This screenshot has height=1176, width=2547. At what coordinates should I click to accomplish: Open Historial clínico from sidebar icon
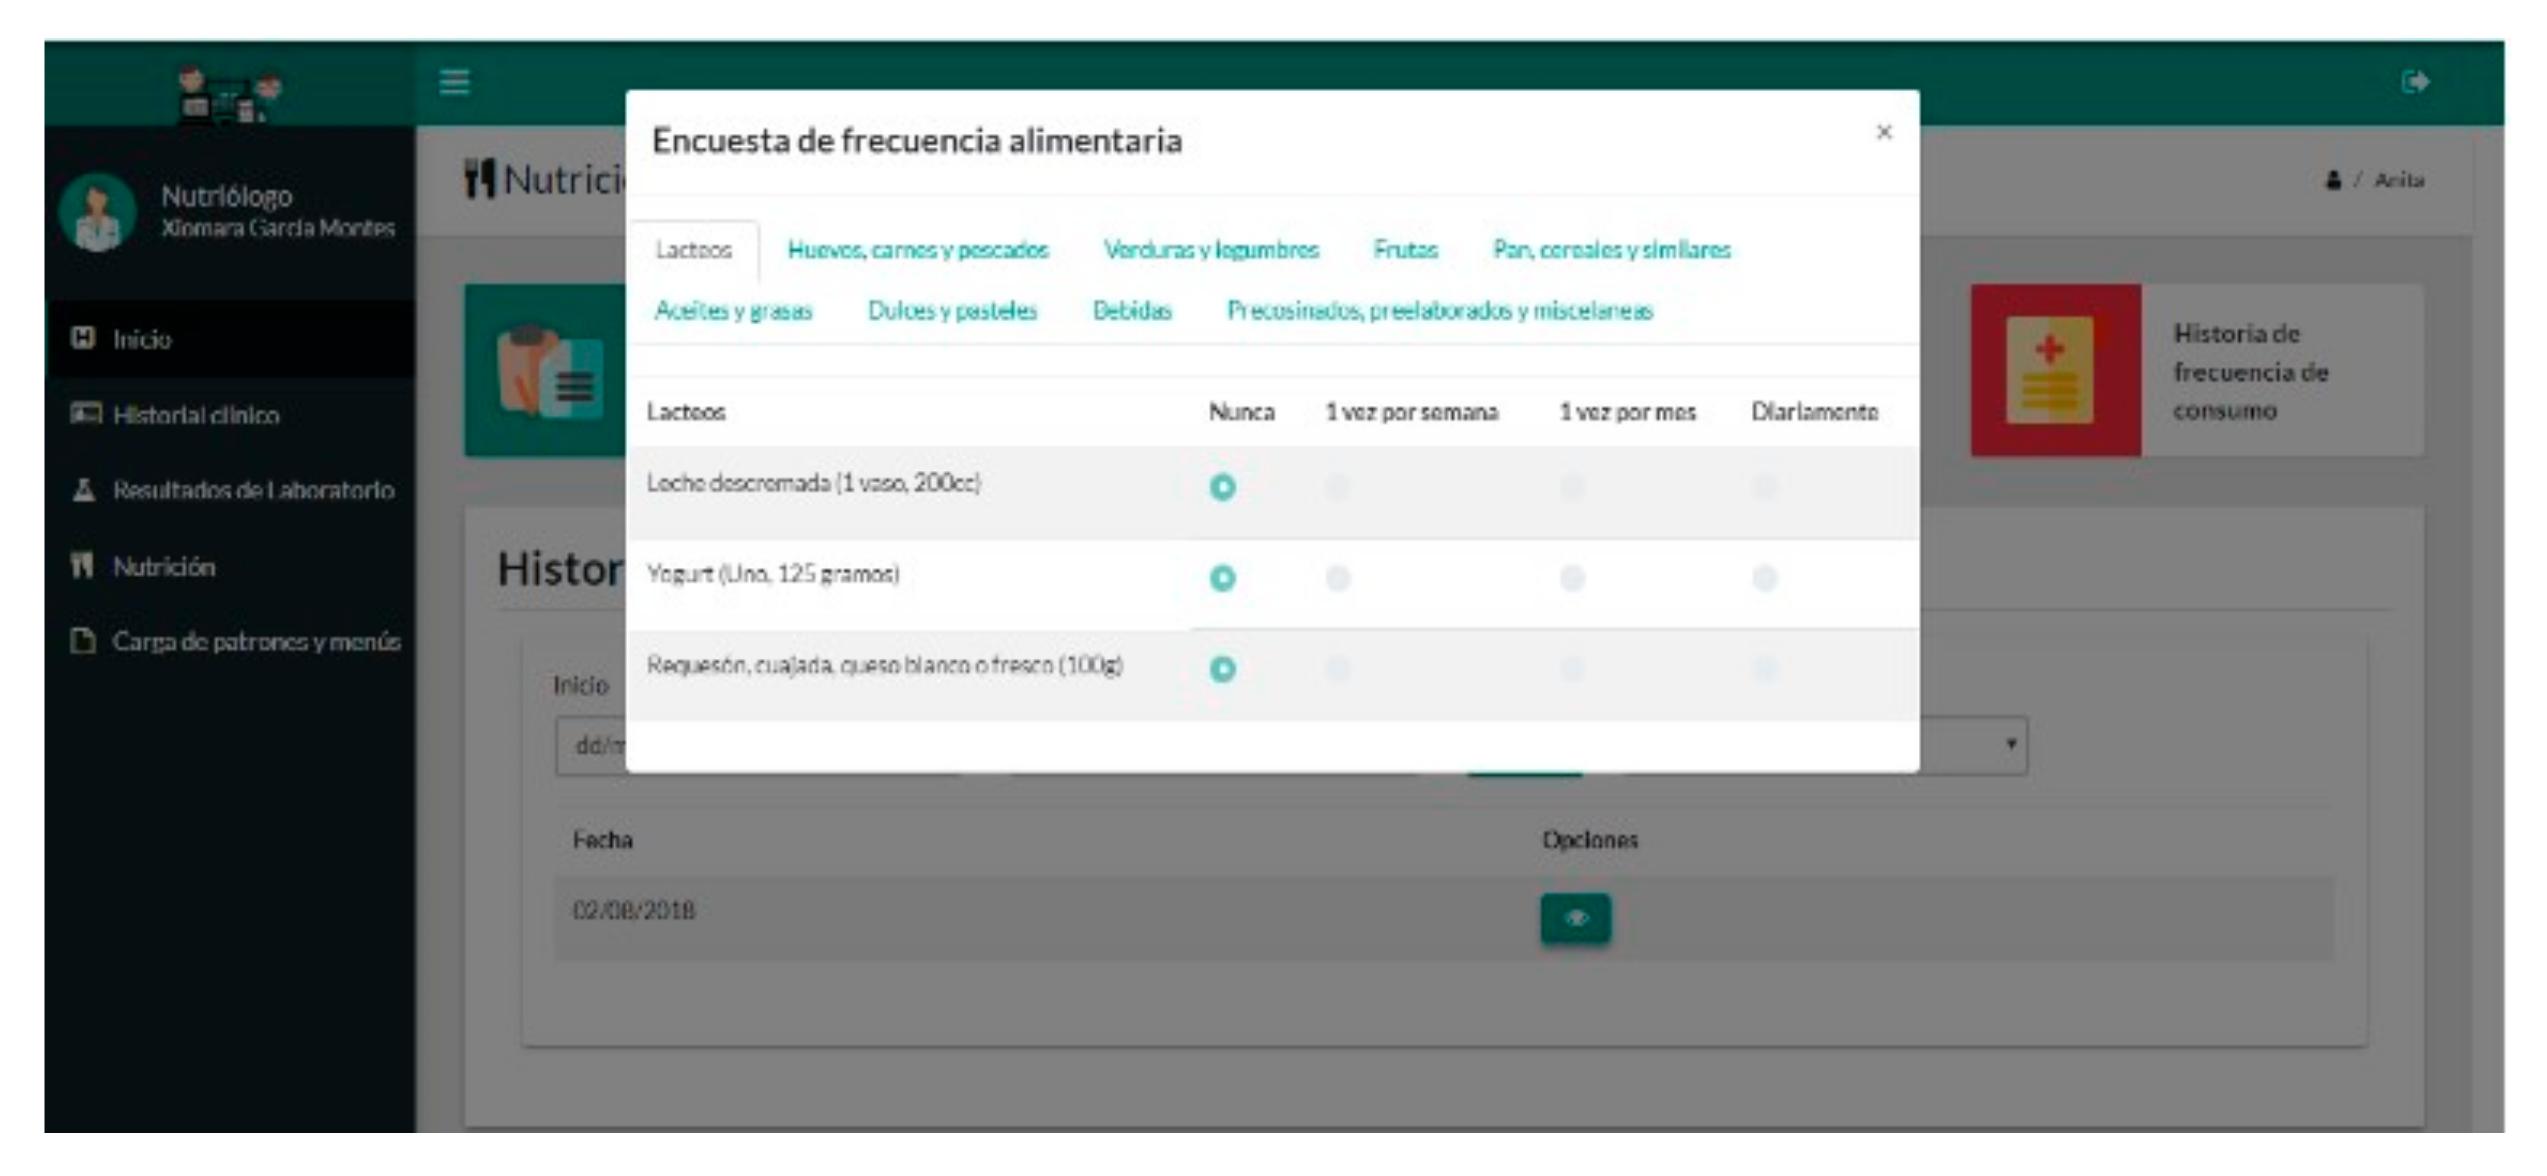click(x=85, y=413)
